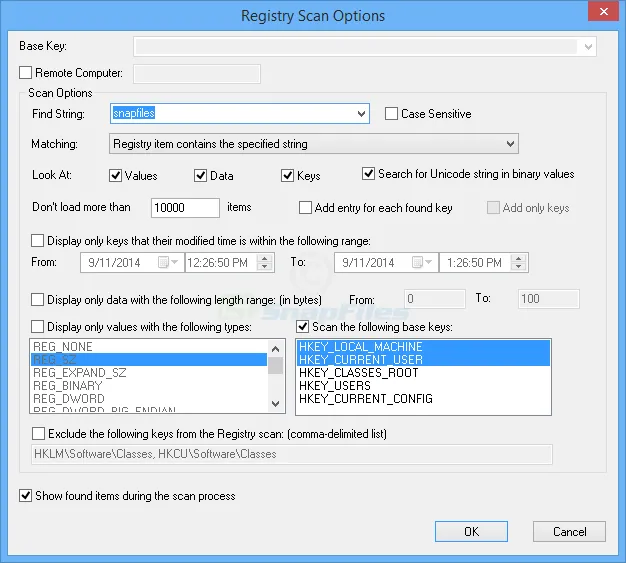This screenshot has height=563, width=626.
Task: Select REG_EXPAND_SZ in the value types list
Action: pyautogui.click(x=149, y=373)
